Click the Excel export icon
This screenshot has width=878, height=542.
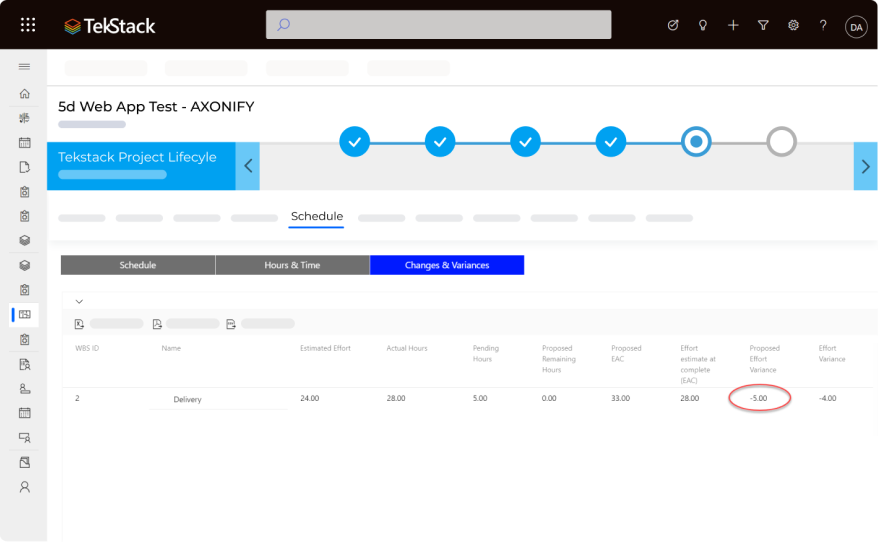pyautogui.click(x=79, y=324)
